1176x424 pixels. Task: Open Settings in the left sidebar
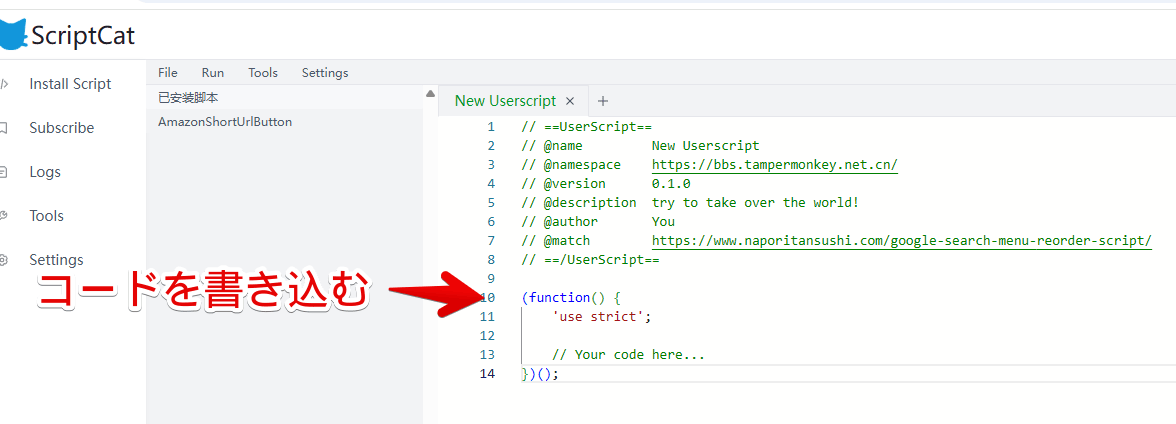(x=56, y=260)
